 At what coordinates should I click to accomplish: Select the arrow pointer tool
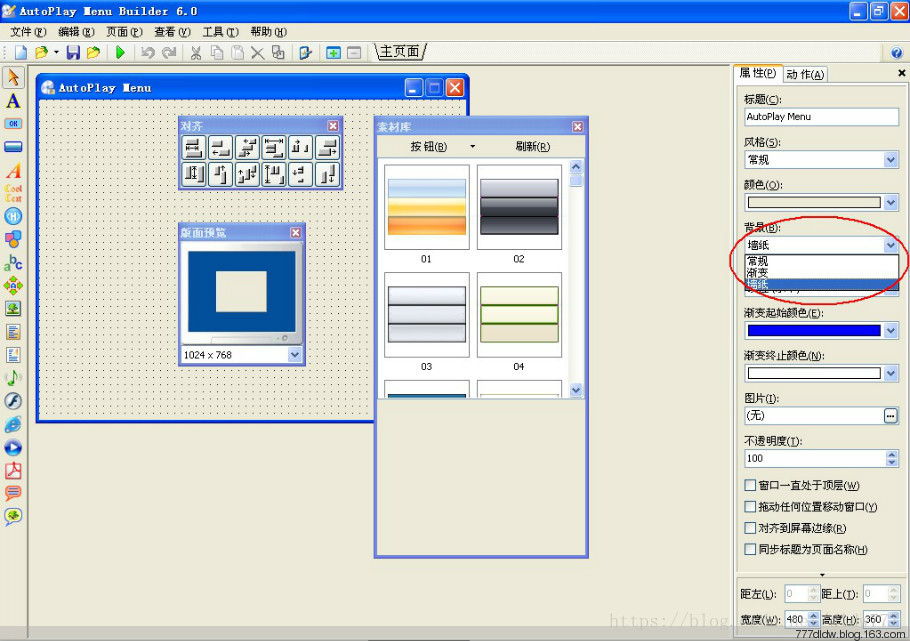[13, 77]
